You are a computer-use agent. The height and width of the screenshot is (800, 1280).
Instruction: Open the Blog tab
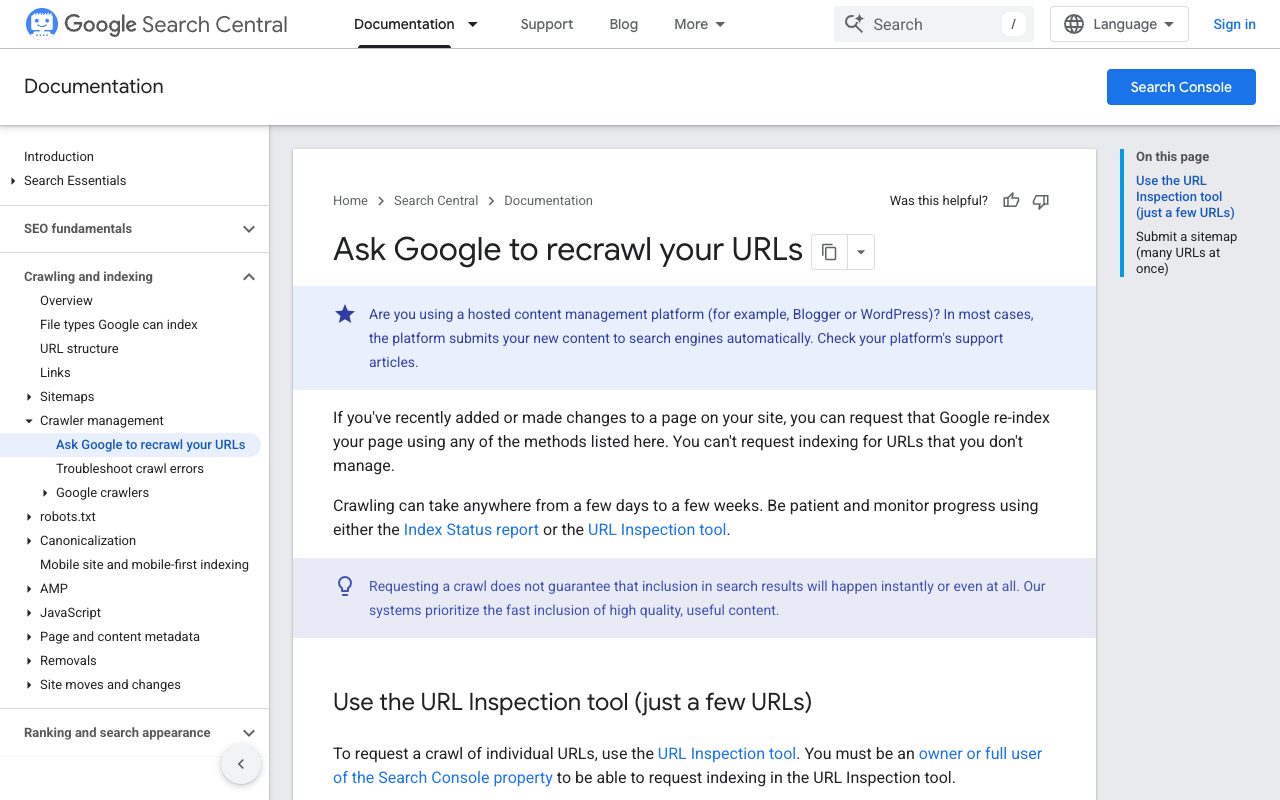coord(624,24)
